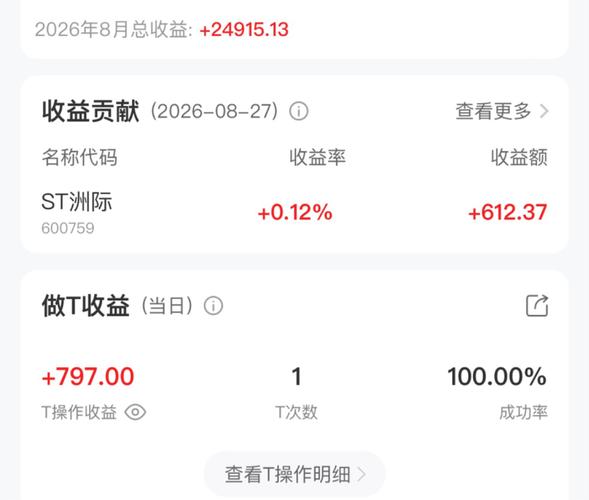Select 收益率 column header
Screen dimensions: 589x500
point(317,157)
